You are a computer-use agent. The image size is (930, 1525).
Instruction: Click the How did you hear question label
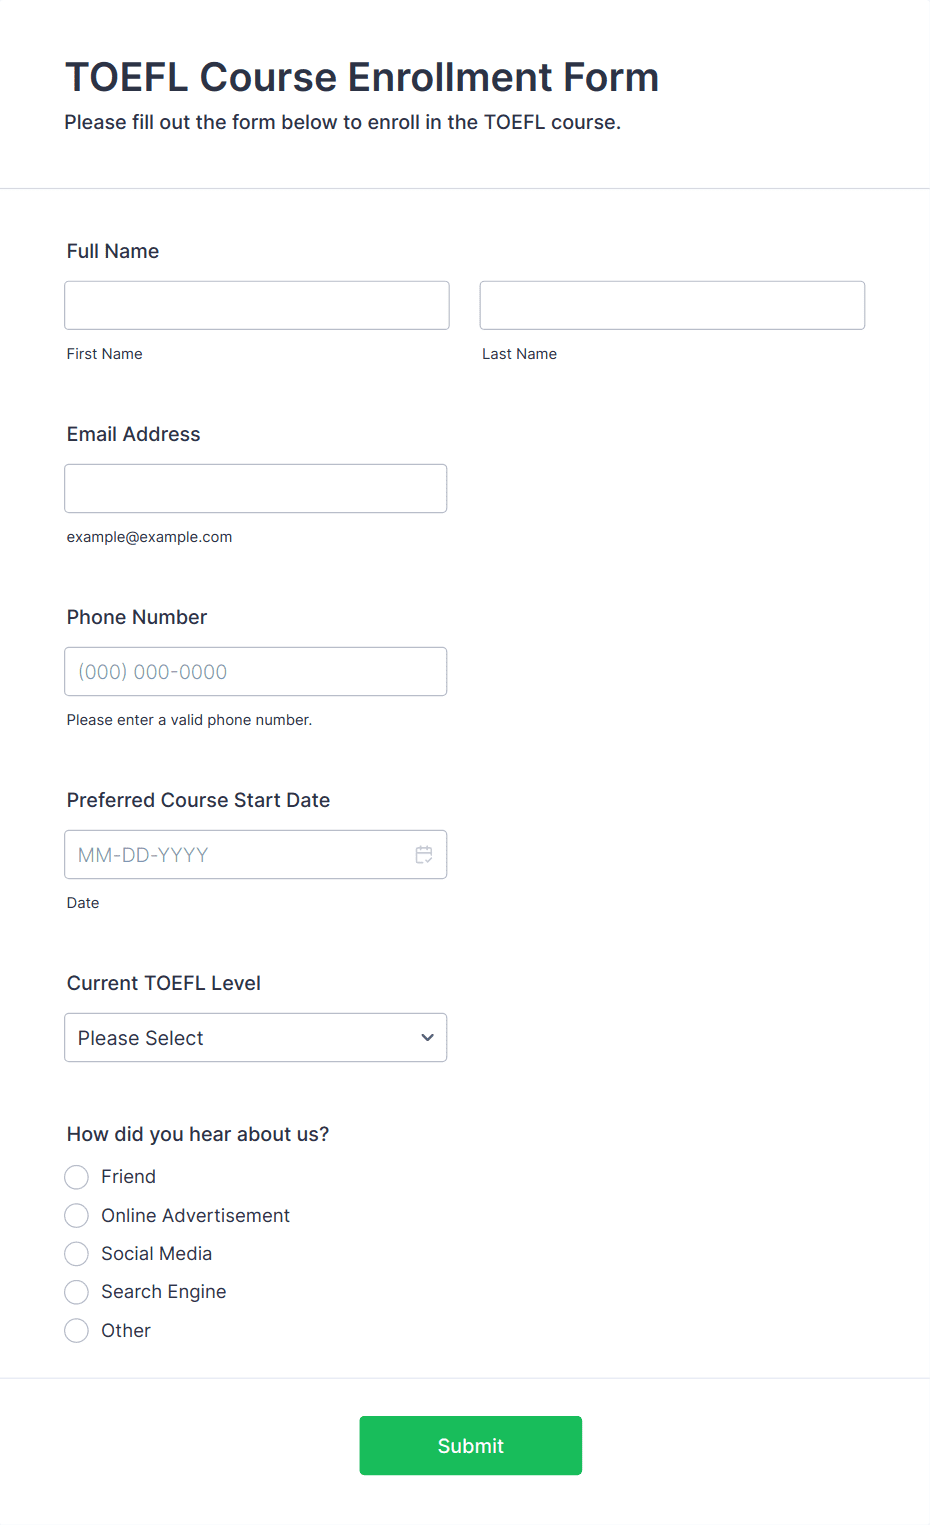coord(198,1134)
